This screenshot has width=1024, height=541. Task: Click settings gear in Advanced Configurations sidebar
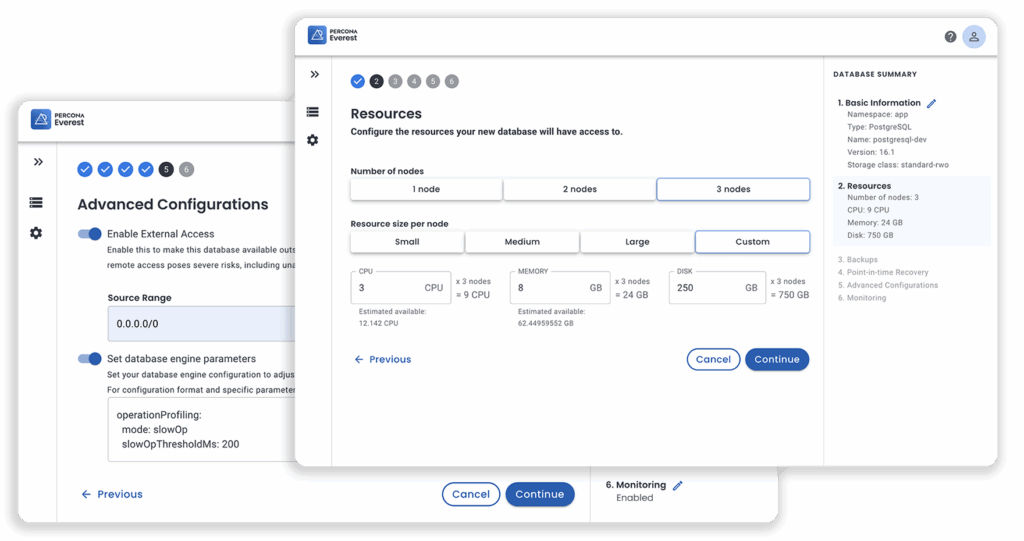point(37,233)
